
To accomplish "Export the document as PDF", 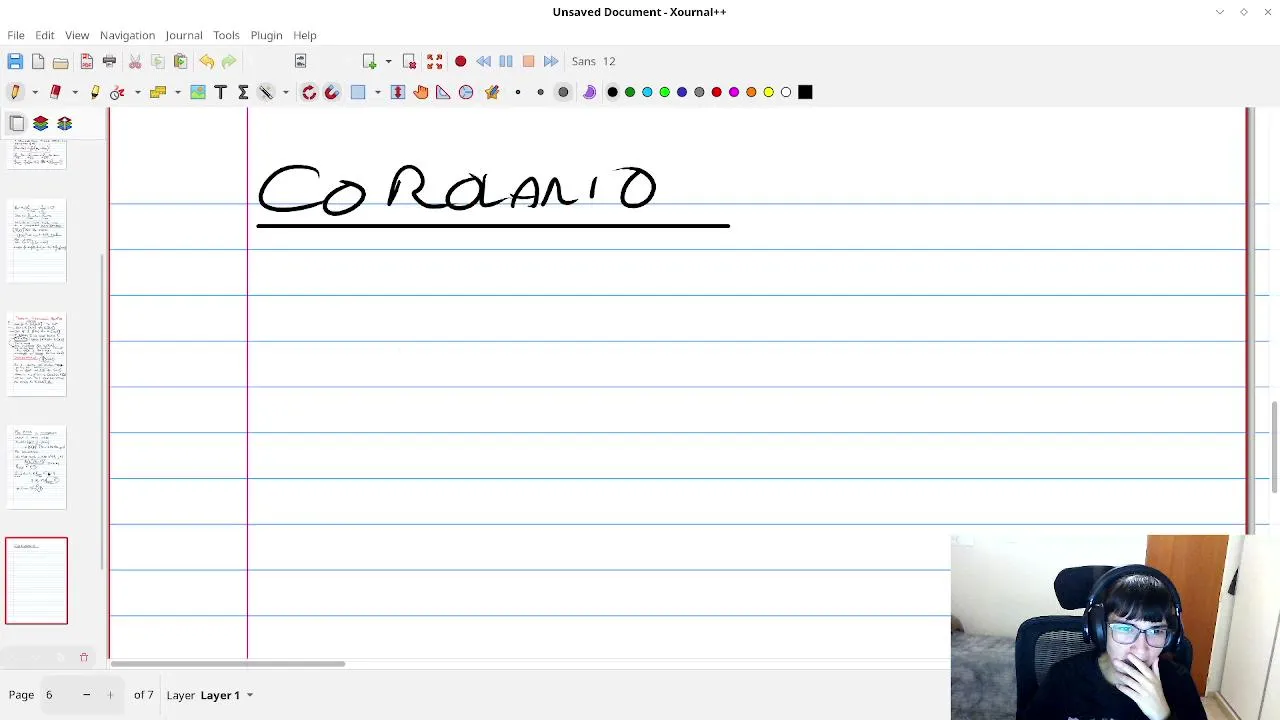I will (86, 61).
